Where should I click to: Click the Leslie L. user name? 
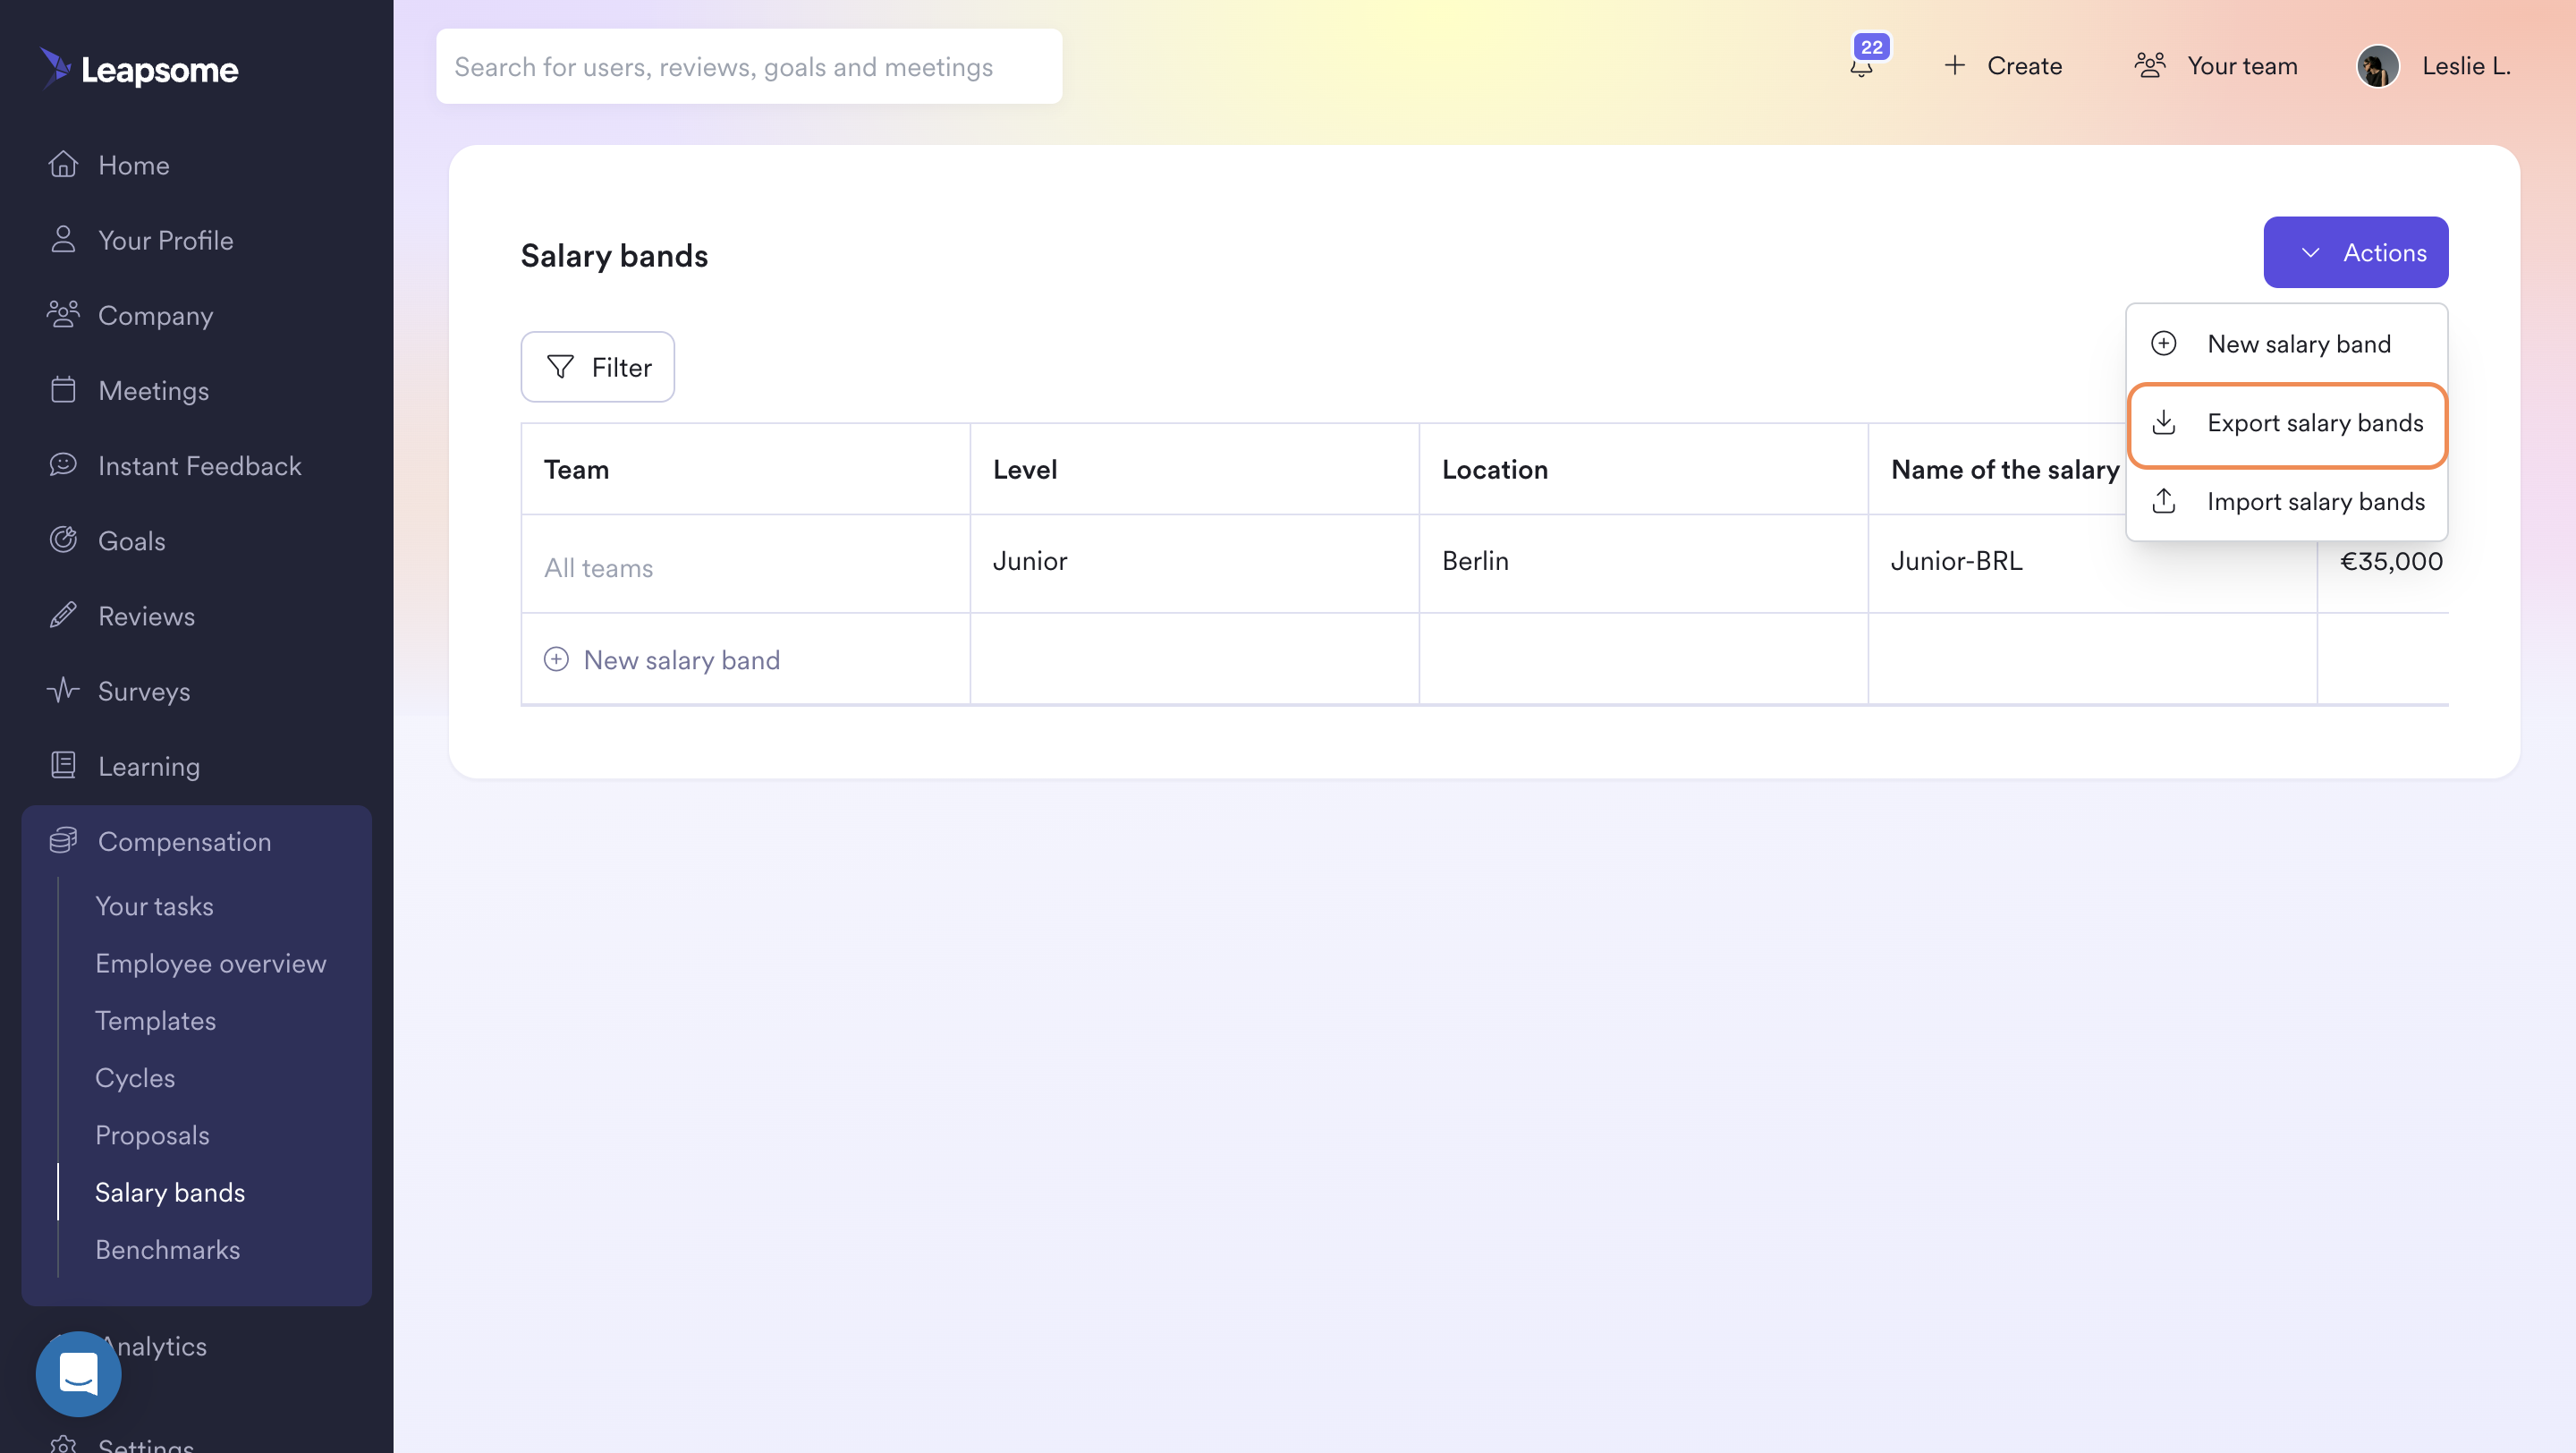click(x=2466, y=66)
